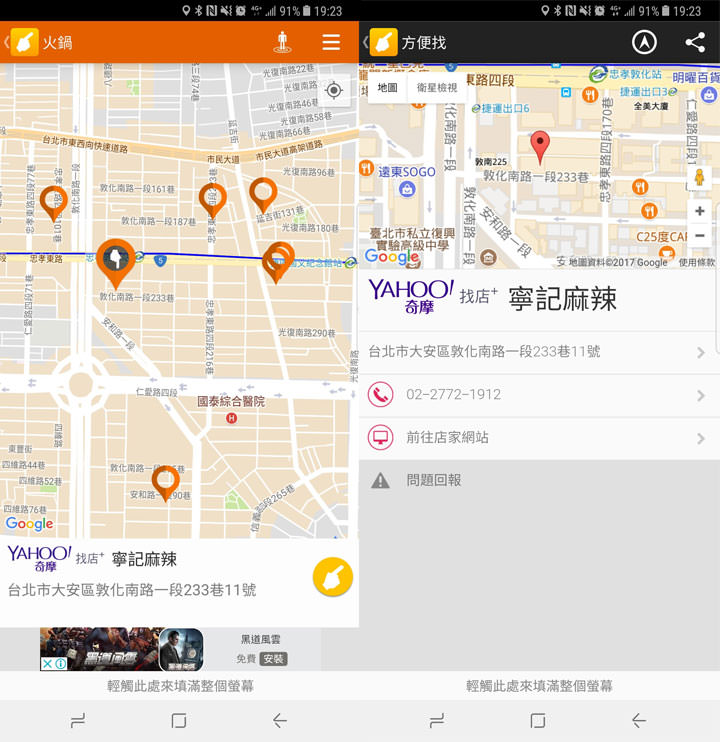Tap 輕觸此處來填滿整個螢幕 under the right screen
The width and height of the screenshot is (720, 742).
pyautogui.click(x=539, y=686)
